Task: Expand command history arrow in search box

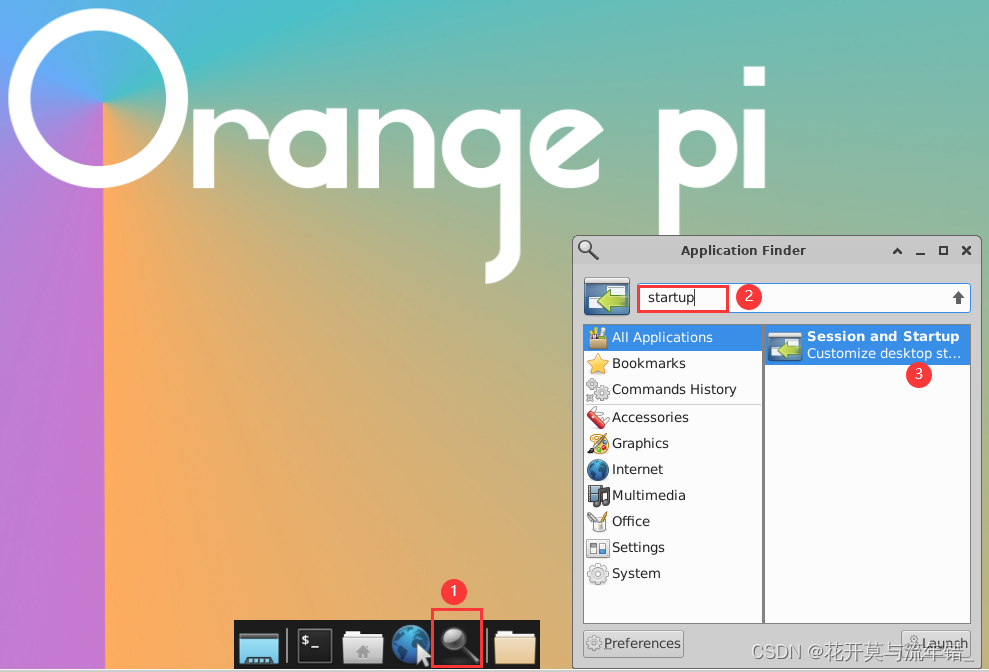Action: tap(958, 298)
